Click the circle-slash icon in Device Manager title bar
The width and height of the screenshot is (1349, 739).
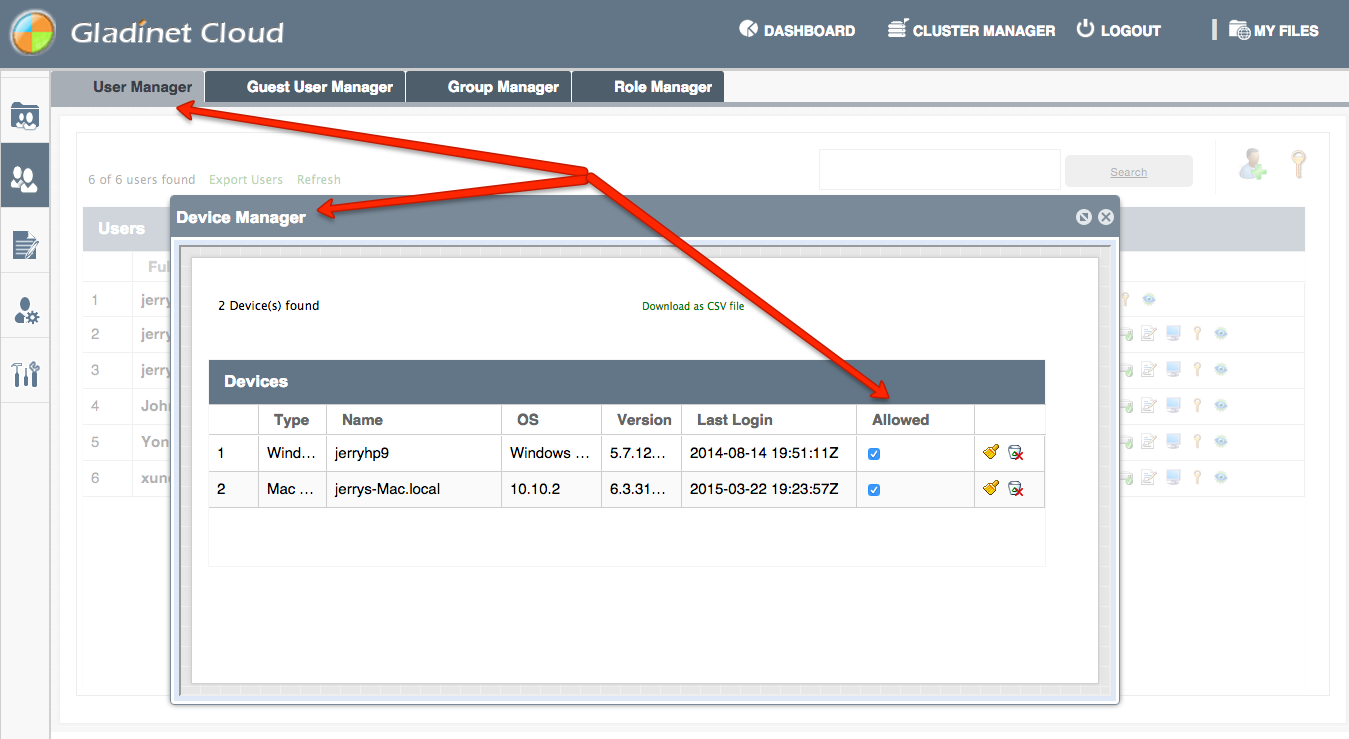pyautogui.click(x=1083, y=217)
